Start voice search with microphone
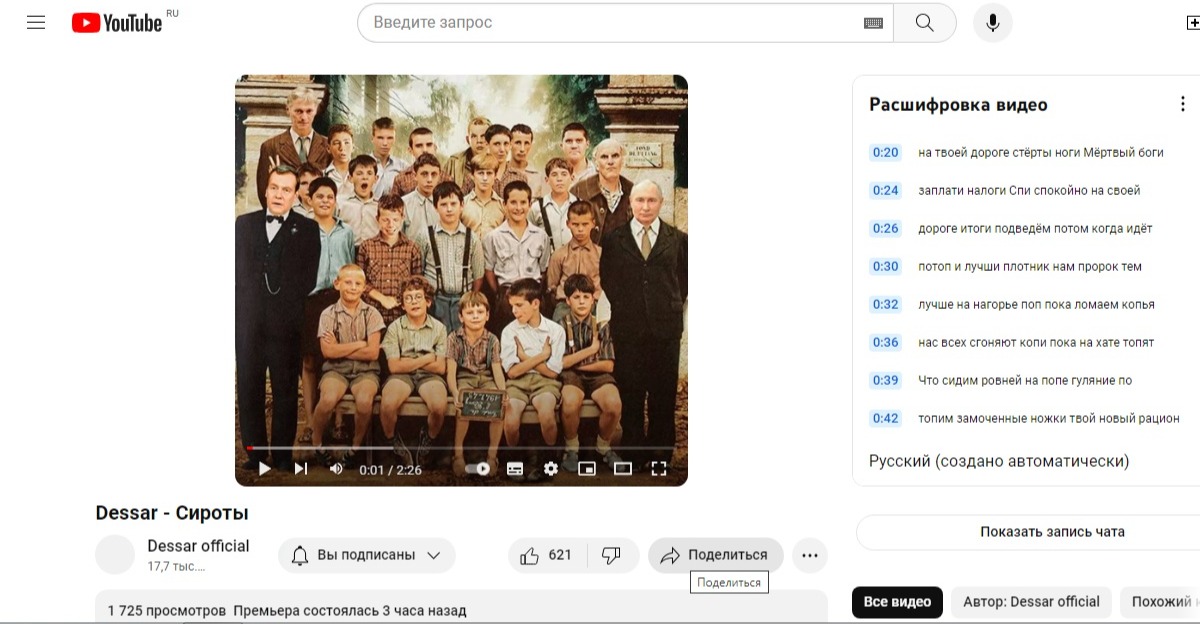The height and width of the screenshot is (624, 1200). [992, 22]
